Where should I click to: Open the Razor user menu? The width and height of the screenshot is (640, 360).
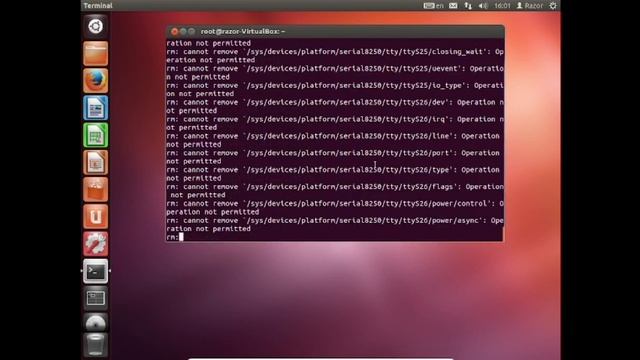530,6
